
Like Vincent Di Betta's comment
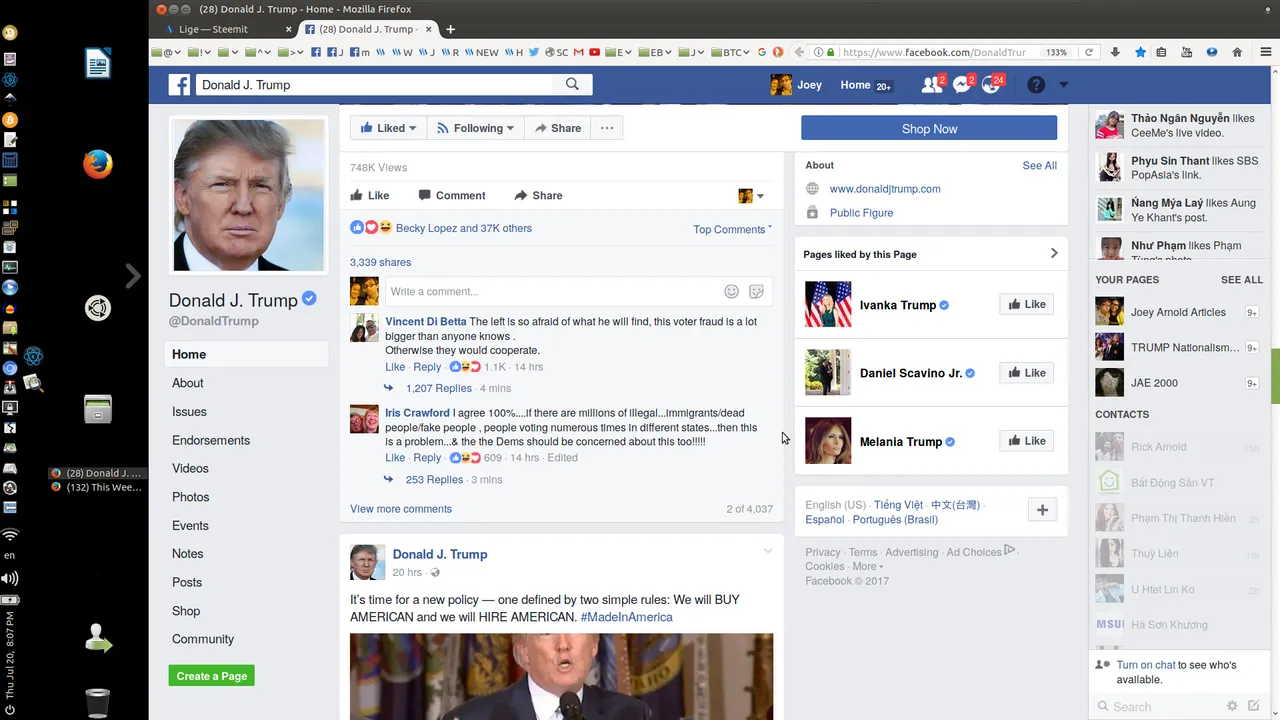[x=395, y=367]
